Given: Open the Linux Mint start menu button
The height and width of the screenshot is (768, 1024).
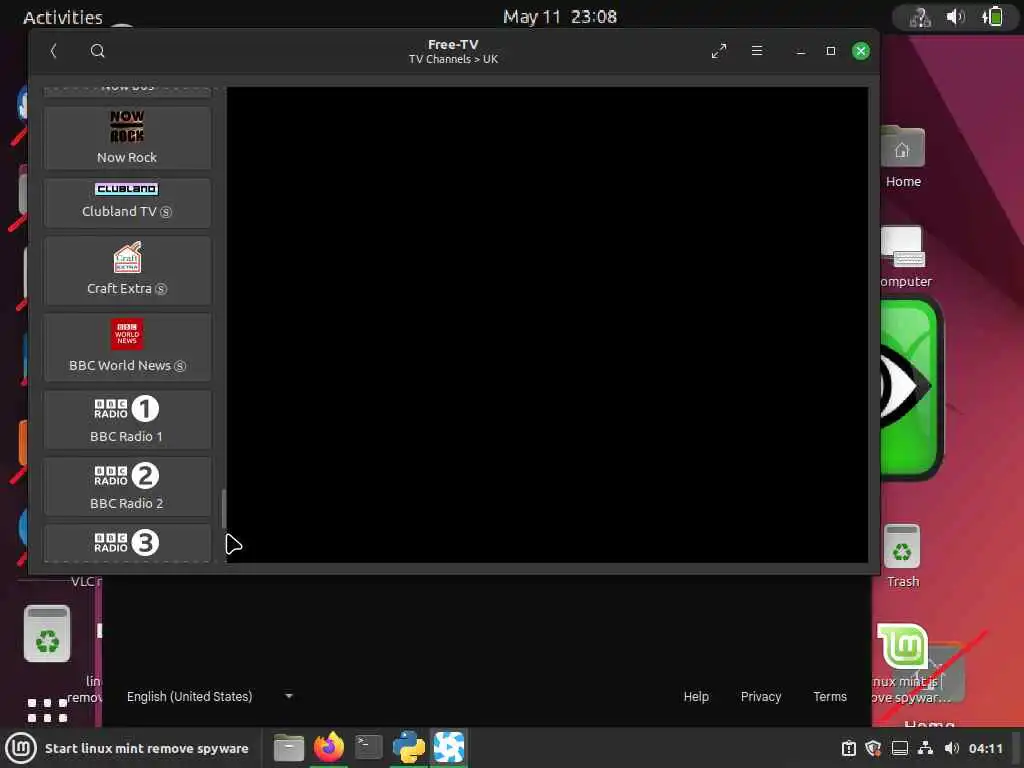Looking at the screenshot, I should (21, 748).
